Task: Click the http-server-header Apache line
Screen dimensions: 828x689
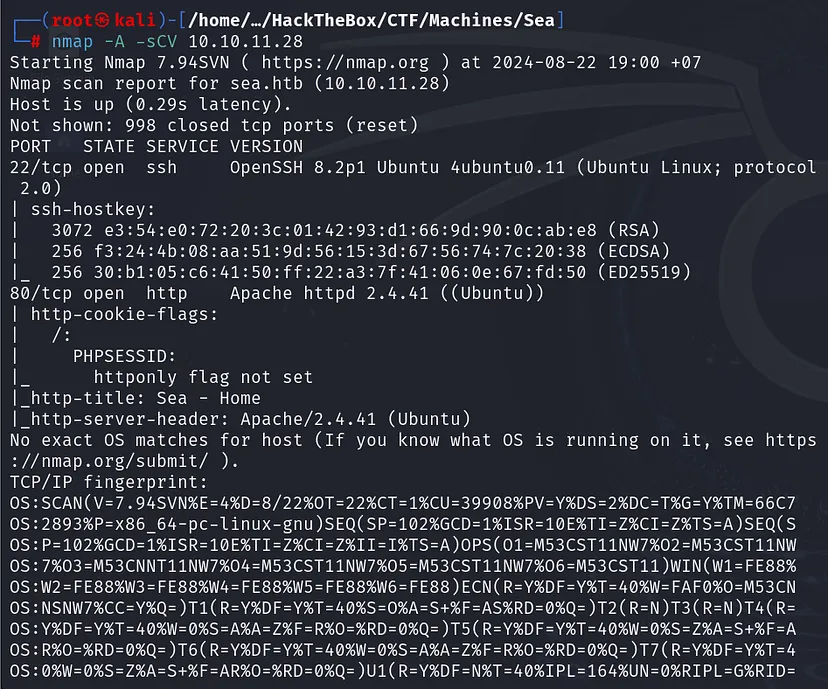Action: tap(240, 419)
